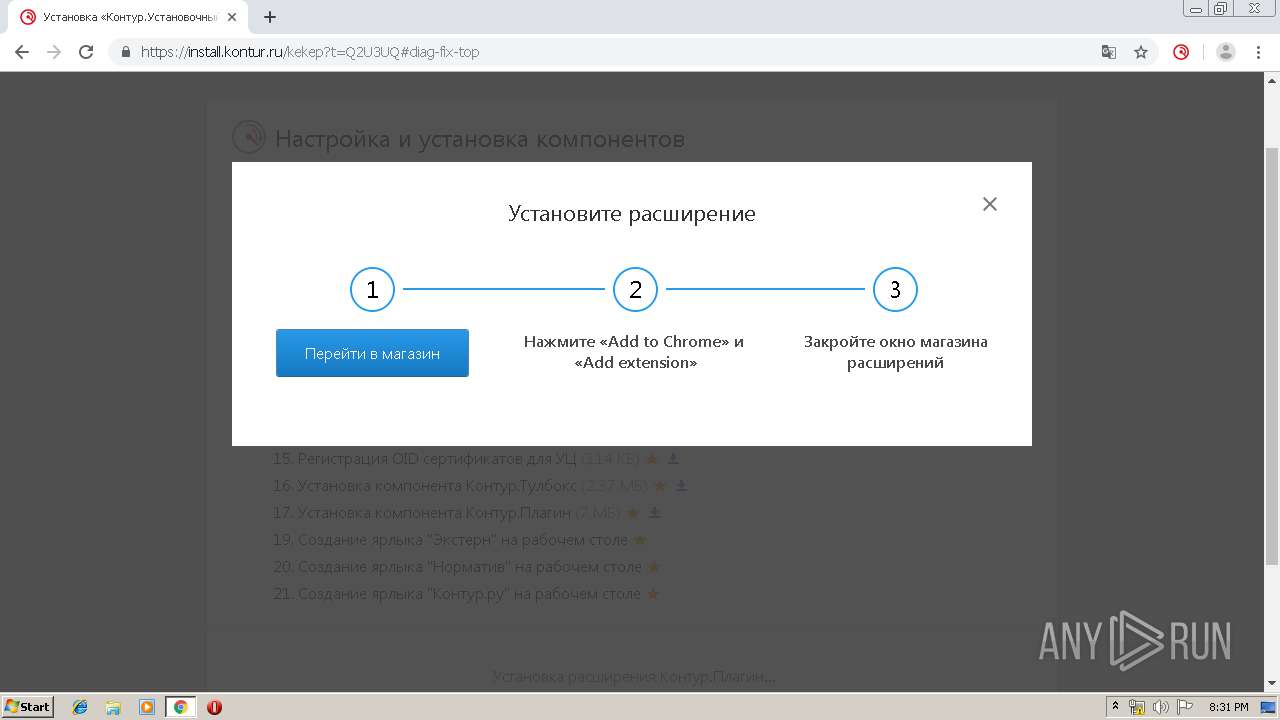Click "Настройка и установка компонентов" heading
1280x720 pixels.
pos(480,139)
